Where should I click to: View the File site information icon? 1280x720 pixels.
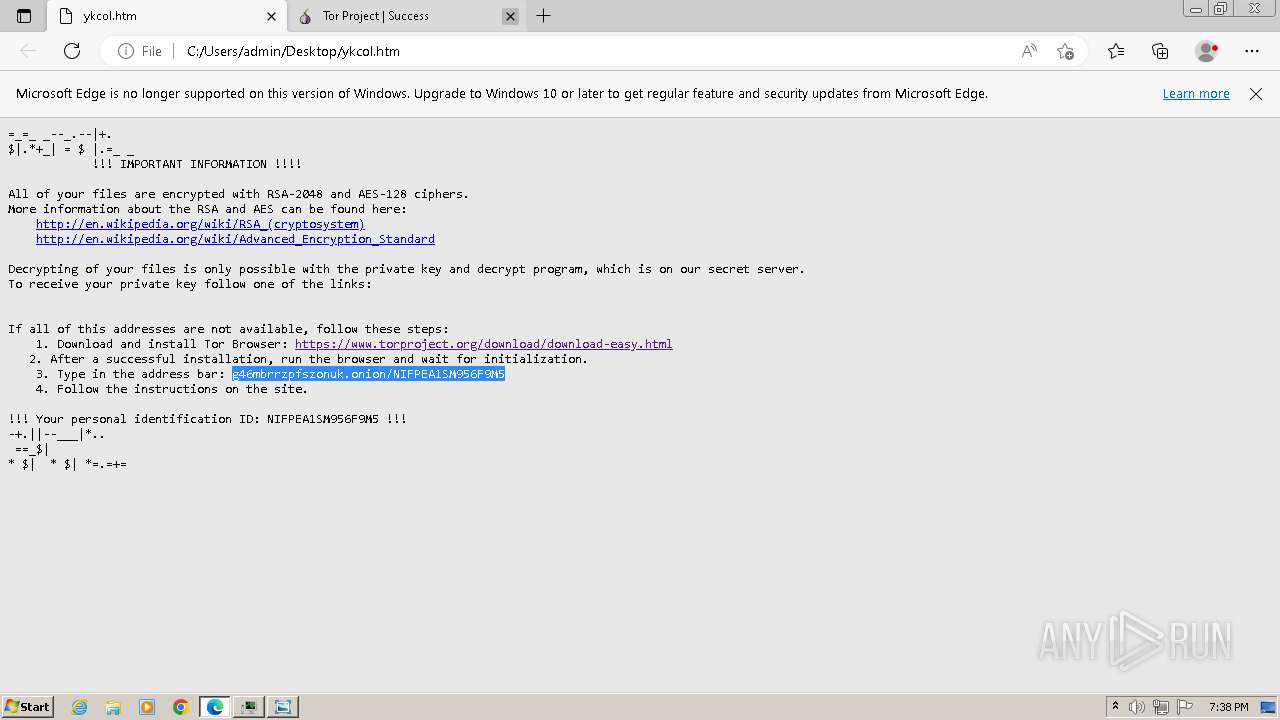(140, 51)
